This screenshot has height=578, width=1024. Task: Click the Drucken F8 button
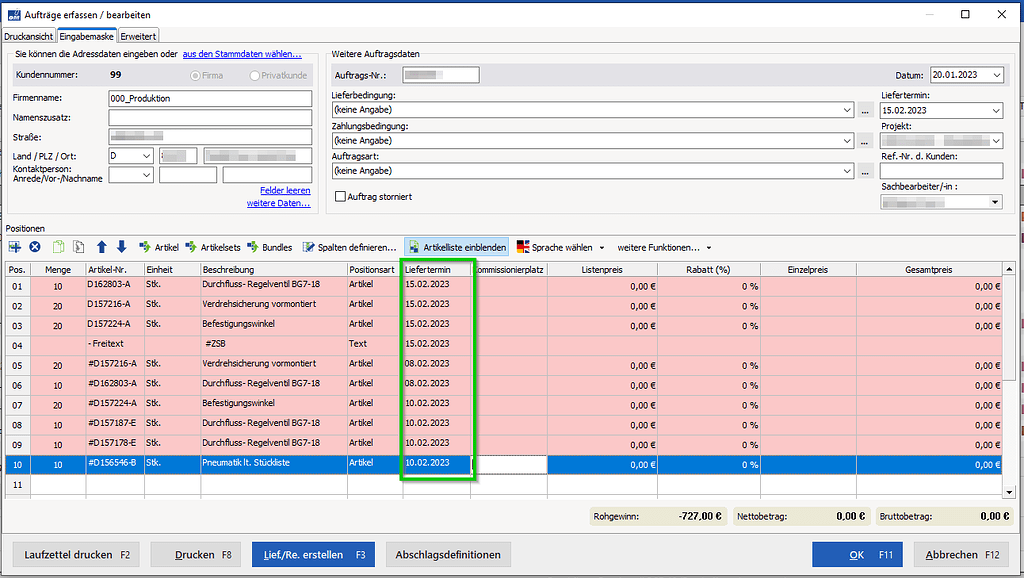[196, 554]
